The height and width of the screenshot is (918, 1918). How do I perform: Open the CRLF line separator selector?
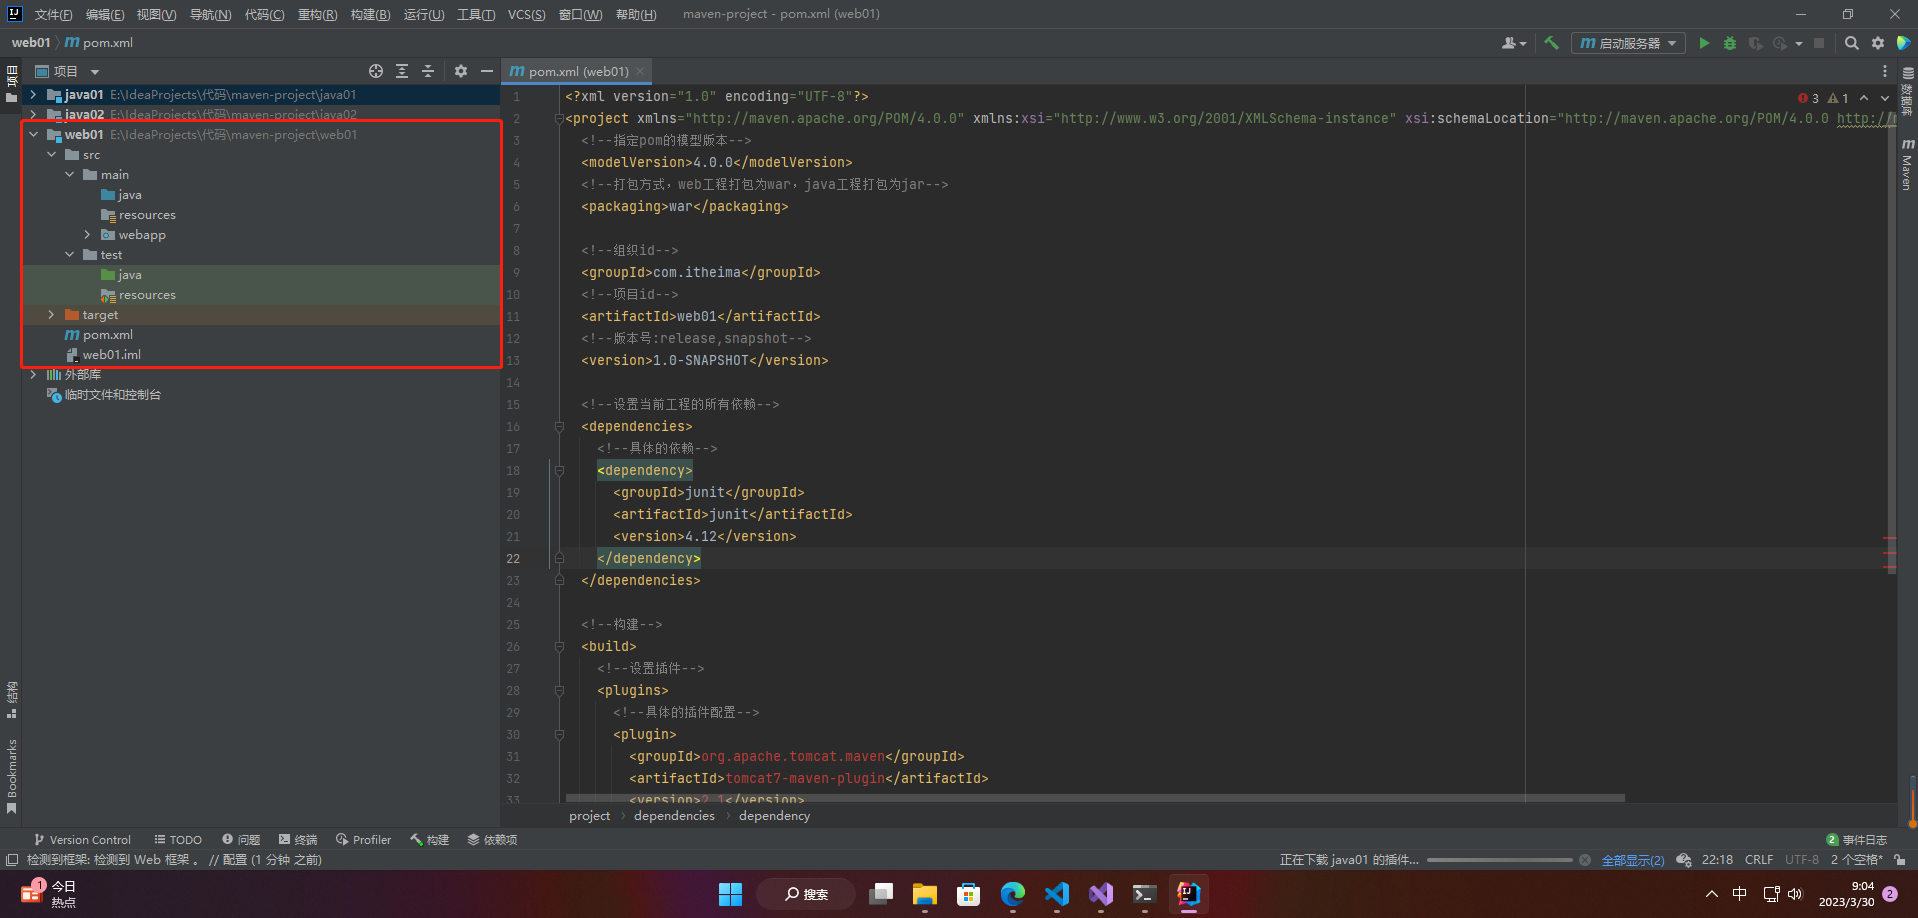(x=1758, y=860)
